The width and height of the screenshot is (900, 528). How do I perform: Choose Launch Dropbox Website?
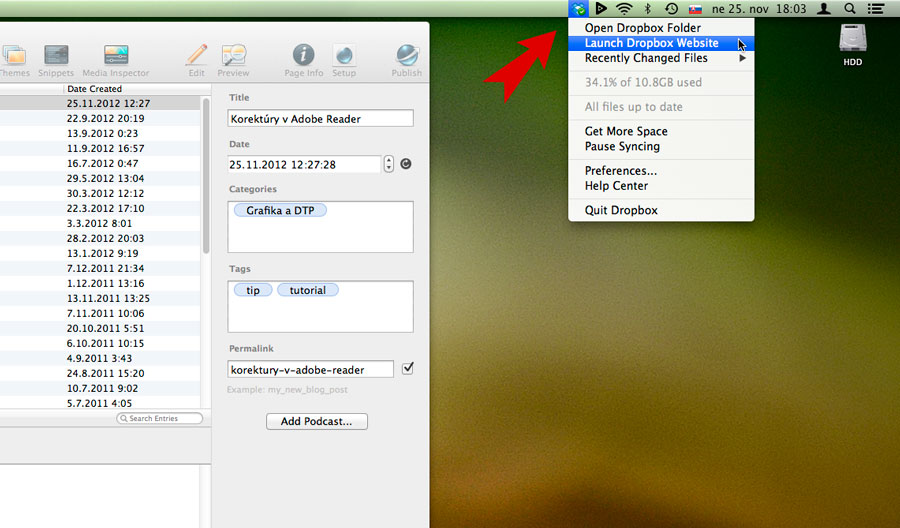pos(661,43)
